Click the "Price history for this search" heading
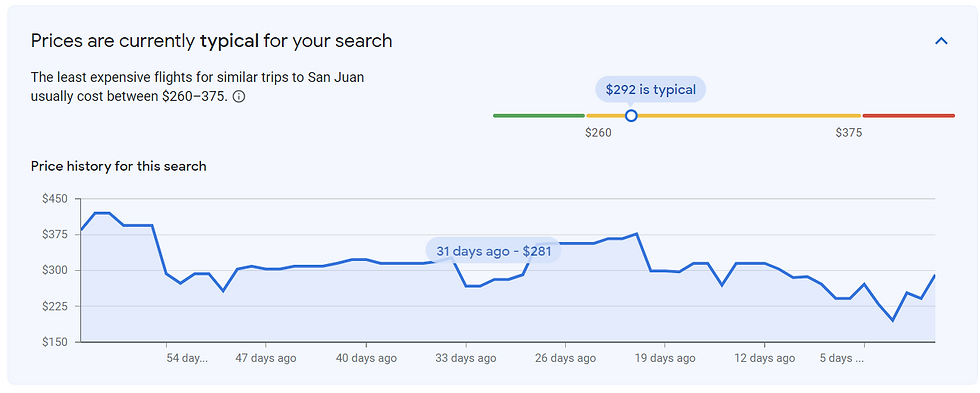 (118, 166)
